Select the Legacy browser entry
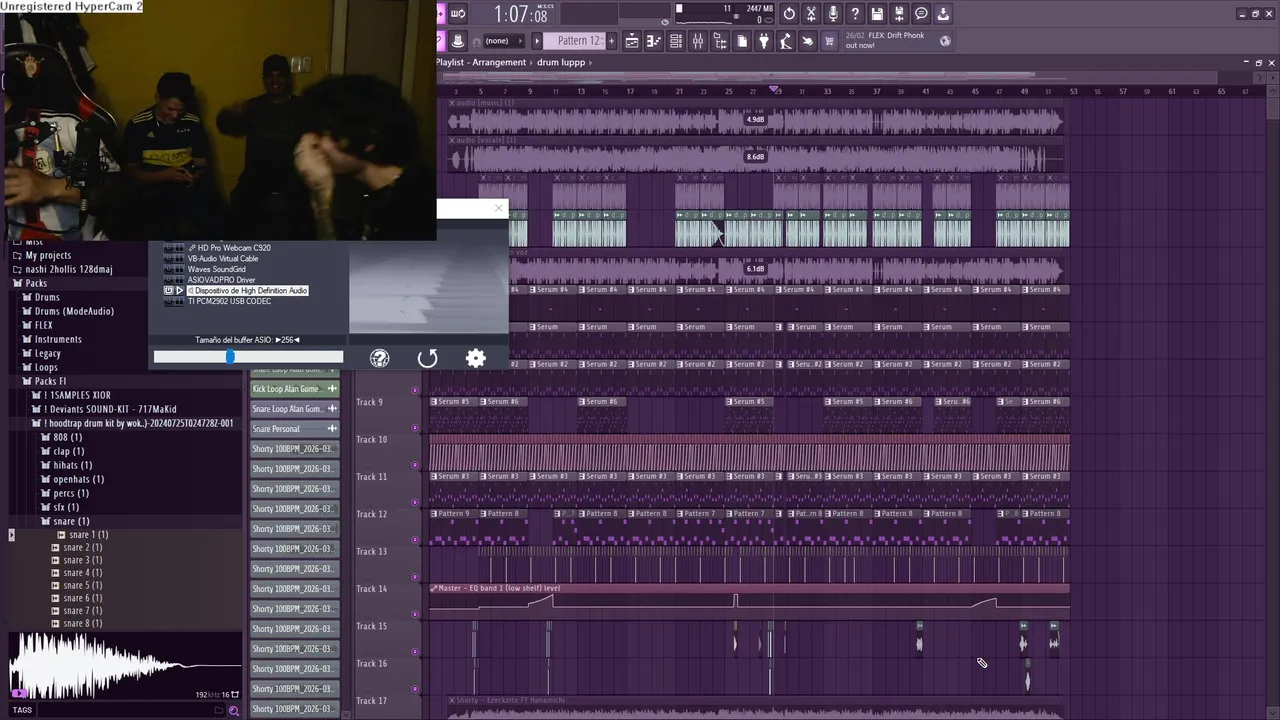The height and width of the screenshot is (720, 1280). point(41,353)
